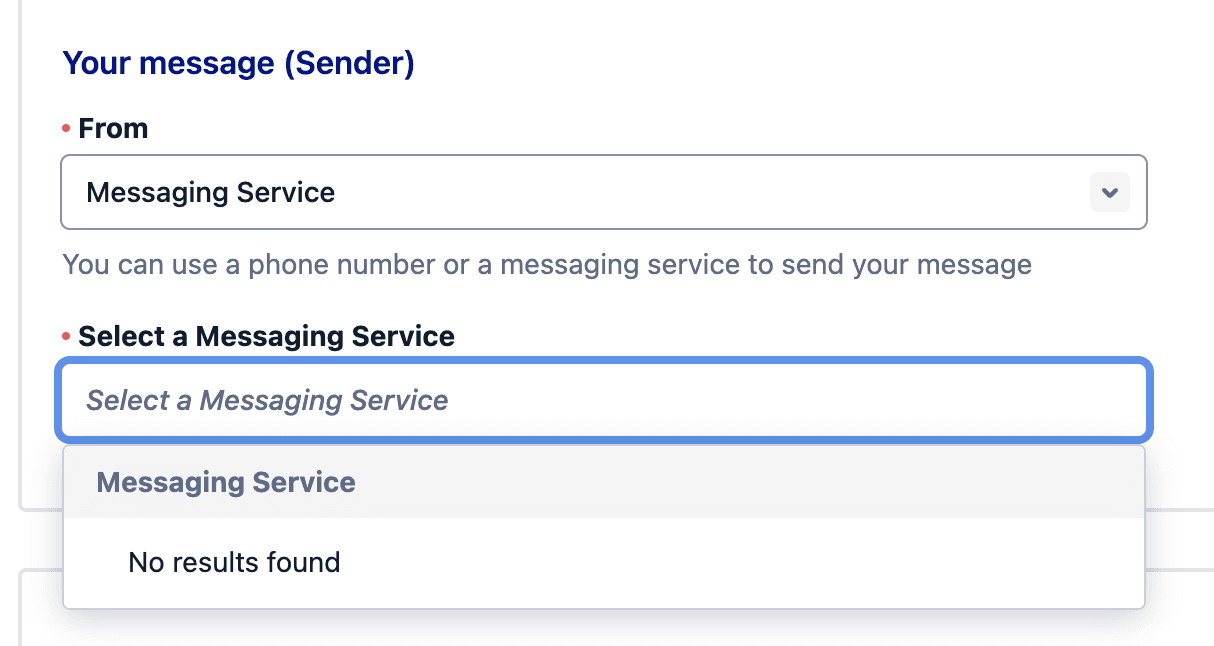This screenshot has width=1214, height=646.
Task: Click the Your message (Sender) heading
Action: (x=237, y=63)
